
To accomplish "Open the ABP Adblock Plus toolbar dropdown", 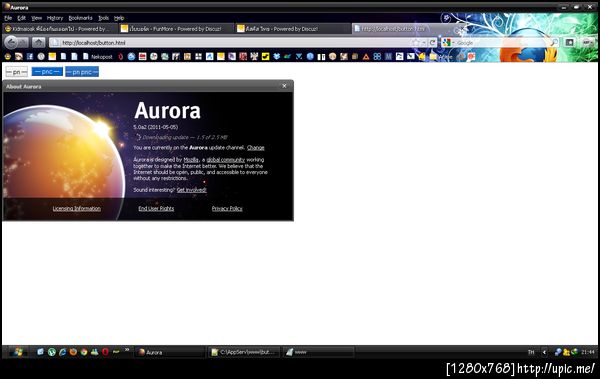I will tap(588, 42).
